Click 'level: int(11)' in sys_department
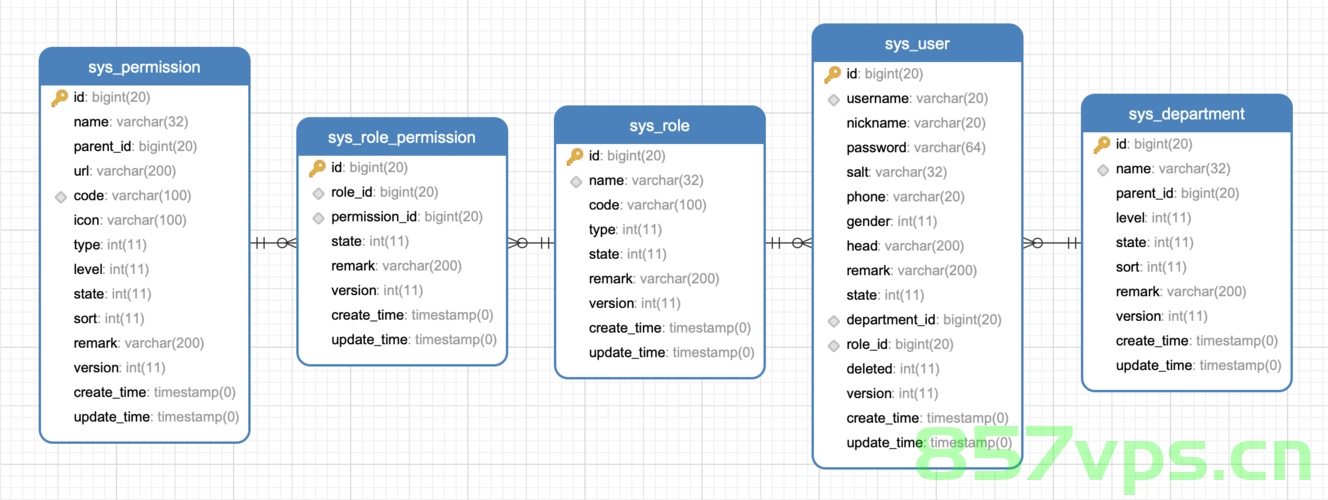This screenshot has height=500, width=1328. click(1154, 218)
